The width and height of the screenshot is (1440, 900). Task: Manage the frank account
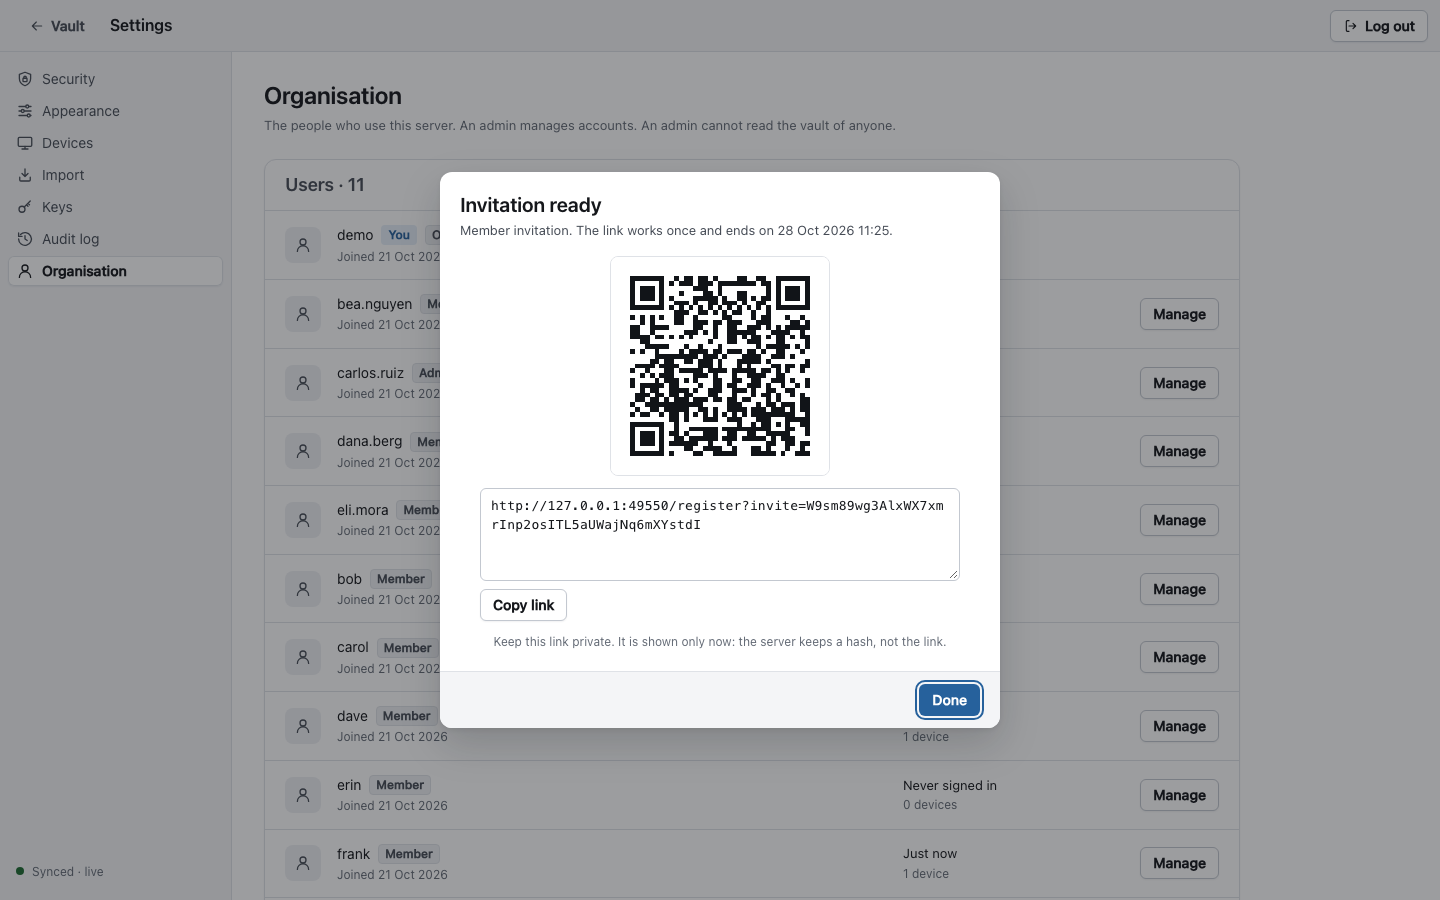click(1179, 863)
